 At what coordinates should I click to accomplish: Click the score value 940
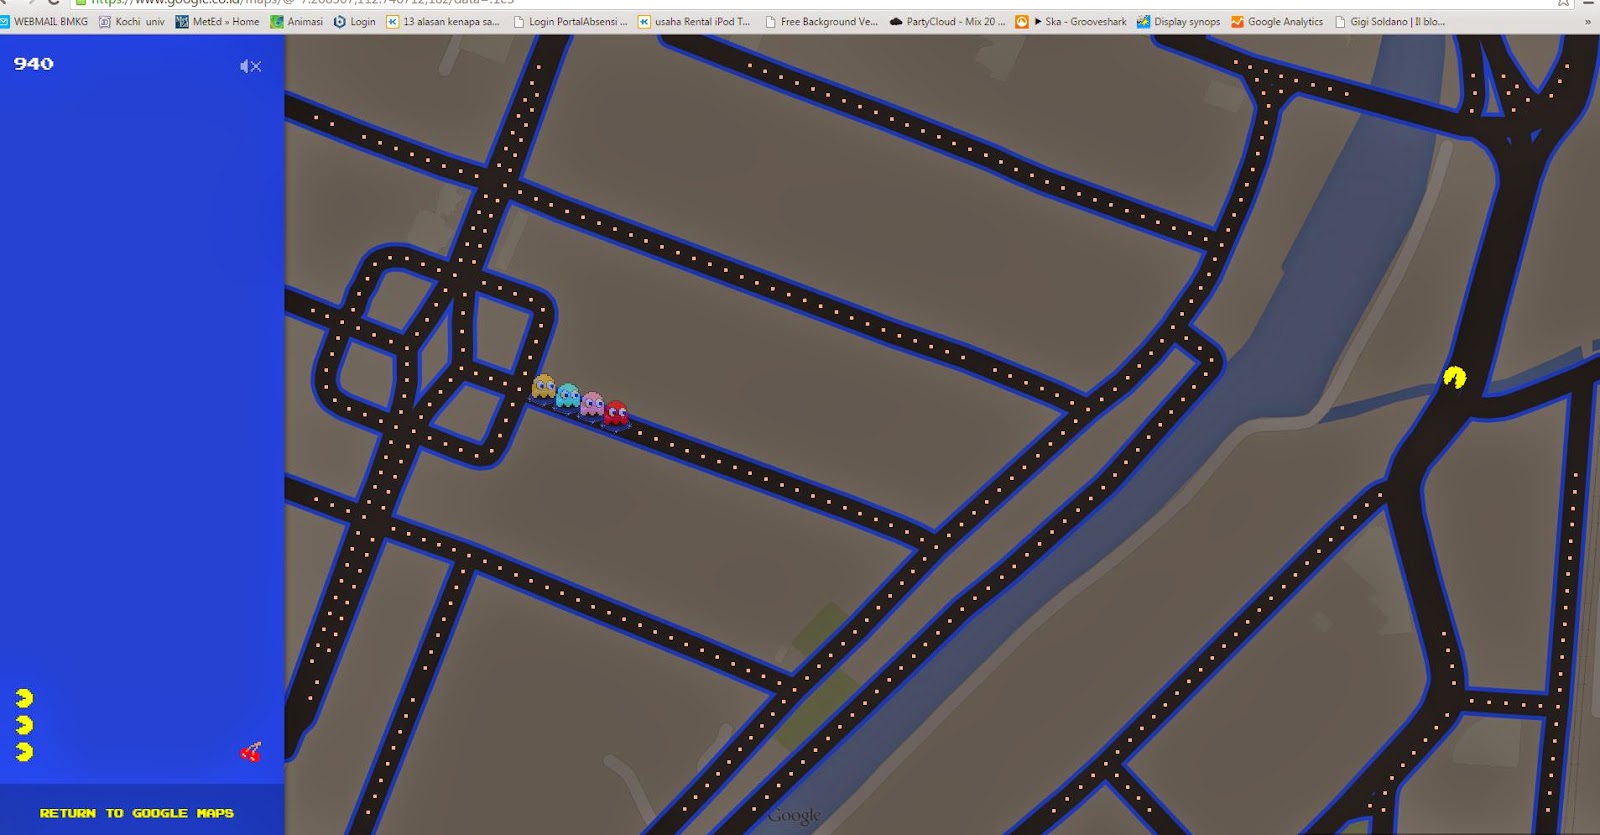tap(34, 64)
